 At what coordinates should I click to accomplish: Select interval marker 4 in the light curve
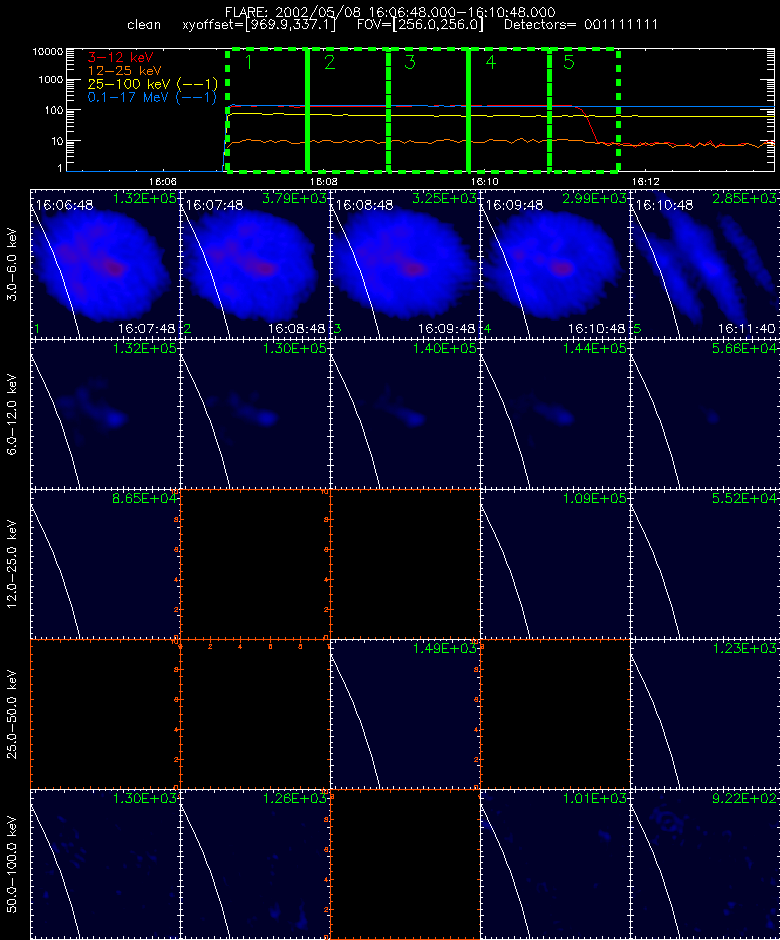(x=490, y=62)
